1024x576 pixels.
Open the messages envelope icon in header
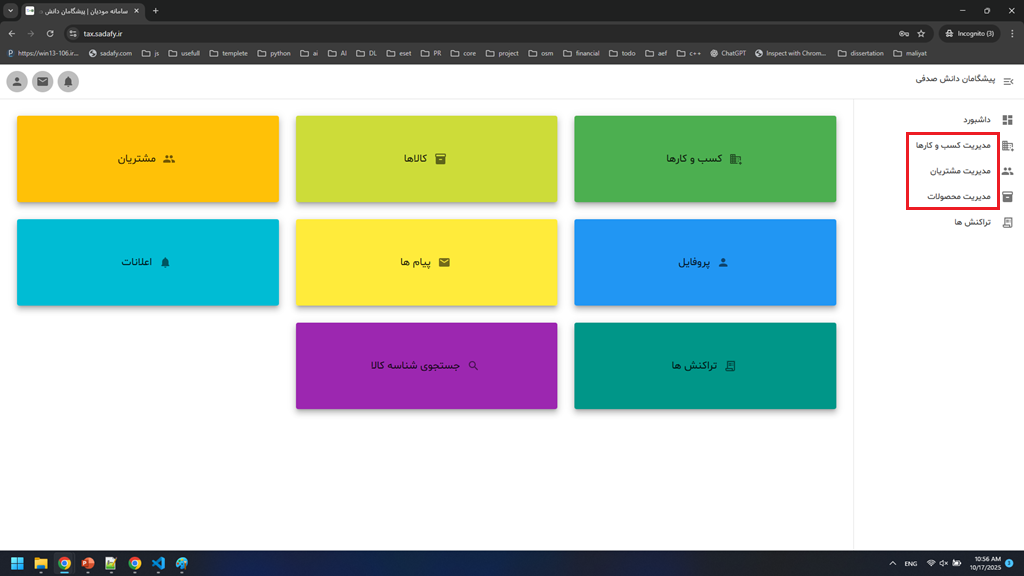42,82
